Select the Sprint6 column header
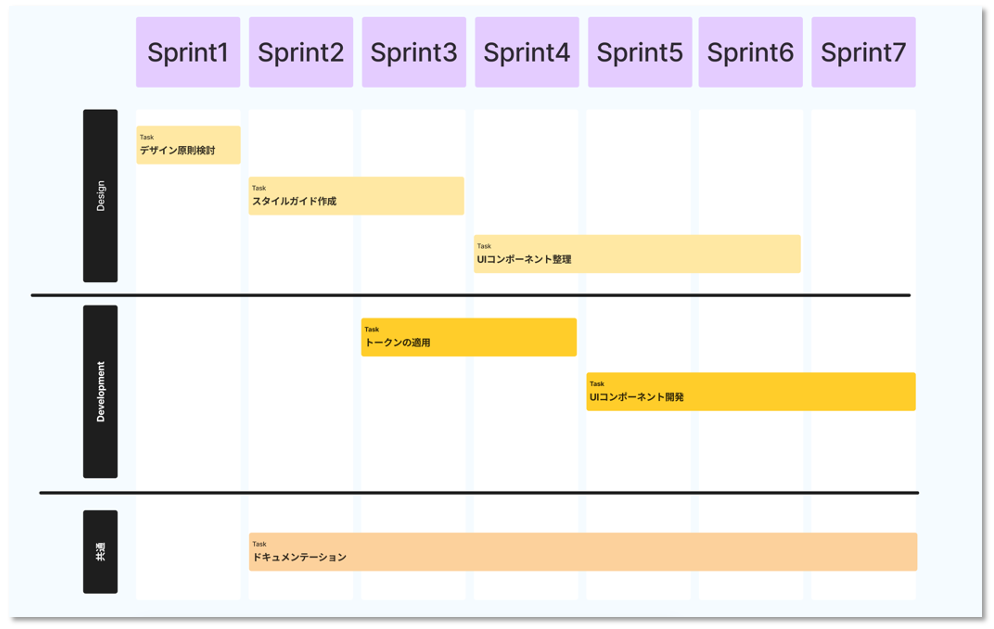The width and height of the screenshot is (994, 629). (x=751, y=52)
